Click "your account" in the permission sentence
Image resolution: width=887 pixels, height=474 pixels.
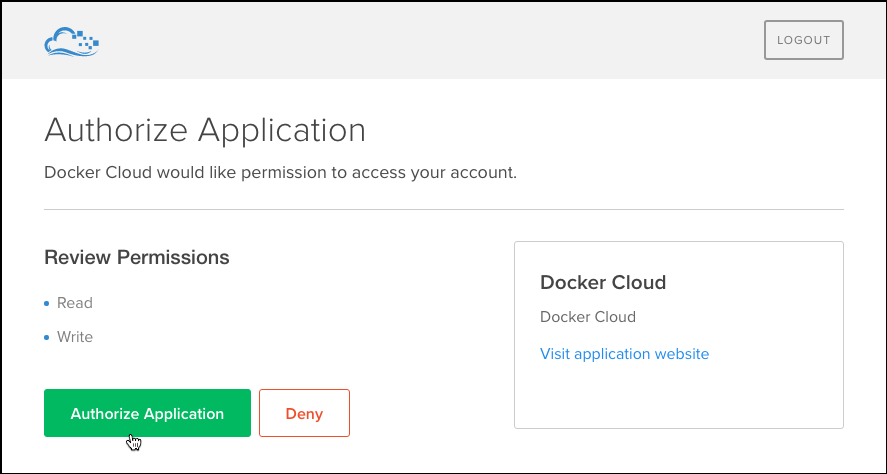click(x=470, y=172)
